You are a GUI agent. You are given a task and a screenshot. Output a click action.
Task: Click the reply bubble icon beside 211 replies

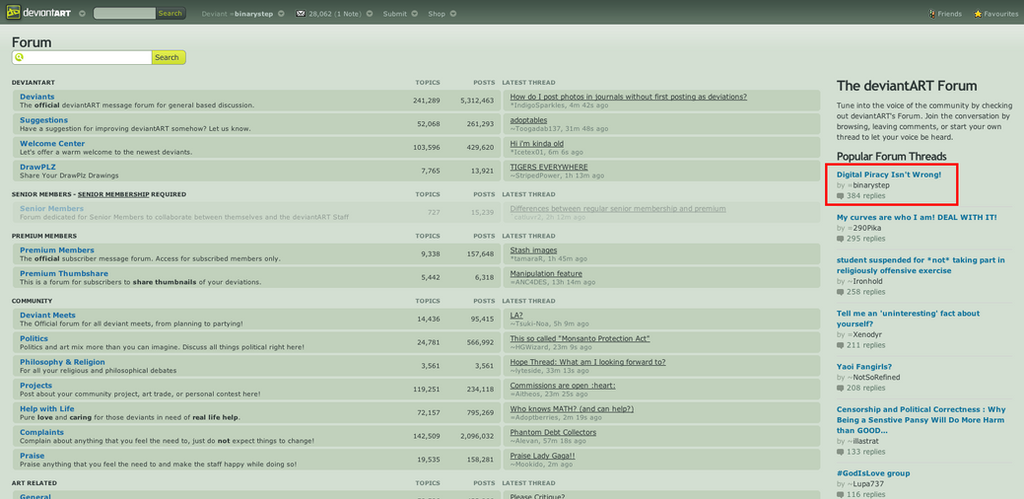click(x=840, y=345)
